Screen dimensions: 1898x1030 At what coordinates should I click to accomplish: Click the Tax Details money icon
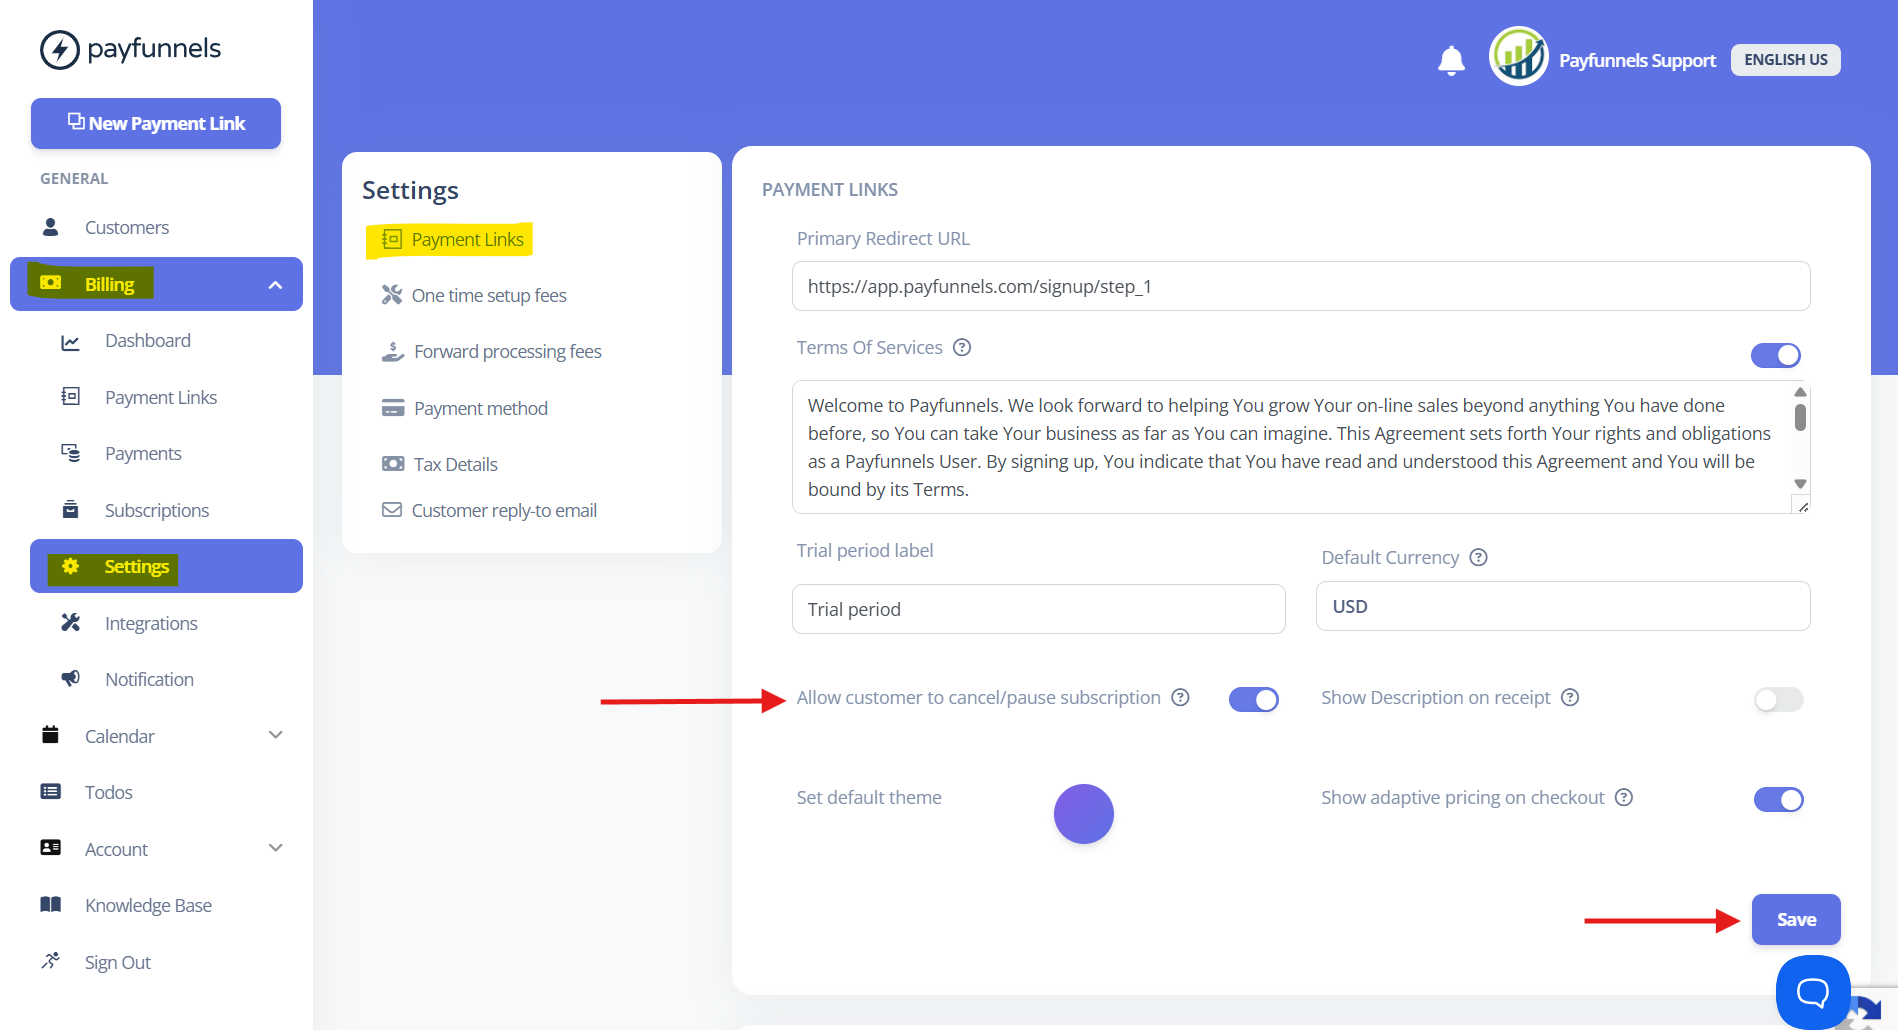coord(393,464)
